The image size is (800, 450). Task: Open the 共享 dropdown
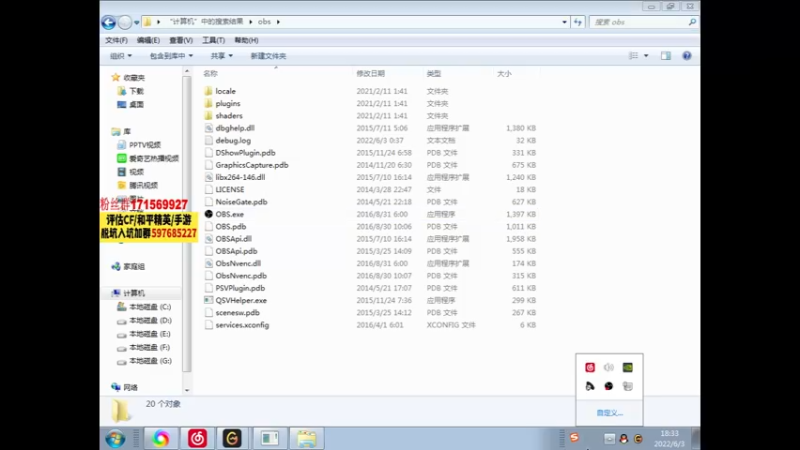click(221, 56)
